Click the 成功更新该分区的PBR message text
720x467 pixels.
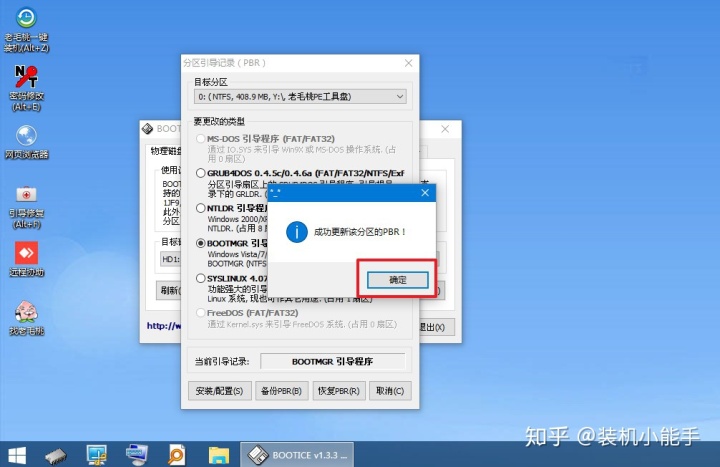[x=360, y=232]
